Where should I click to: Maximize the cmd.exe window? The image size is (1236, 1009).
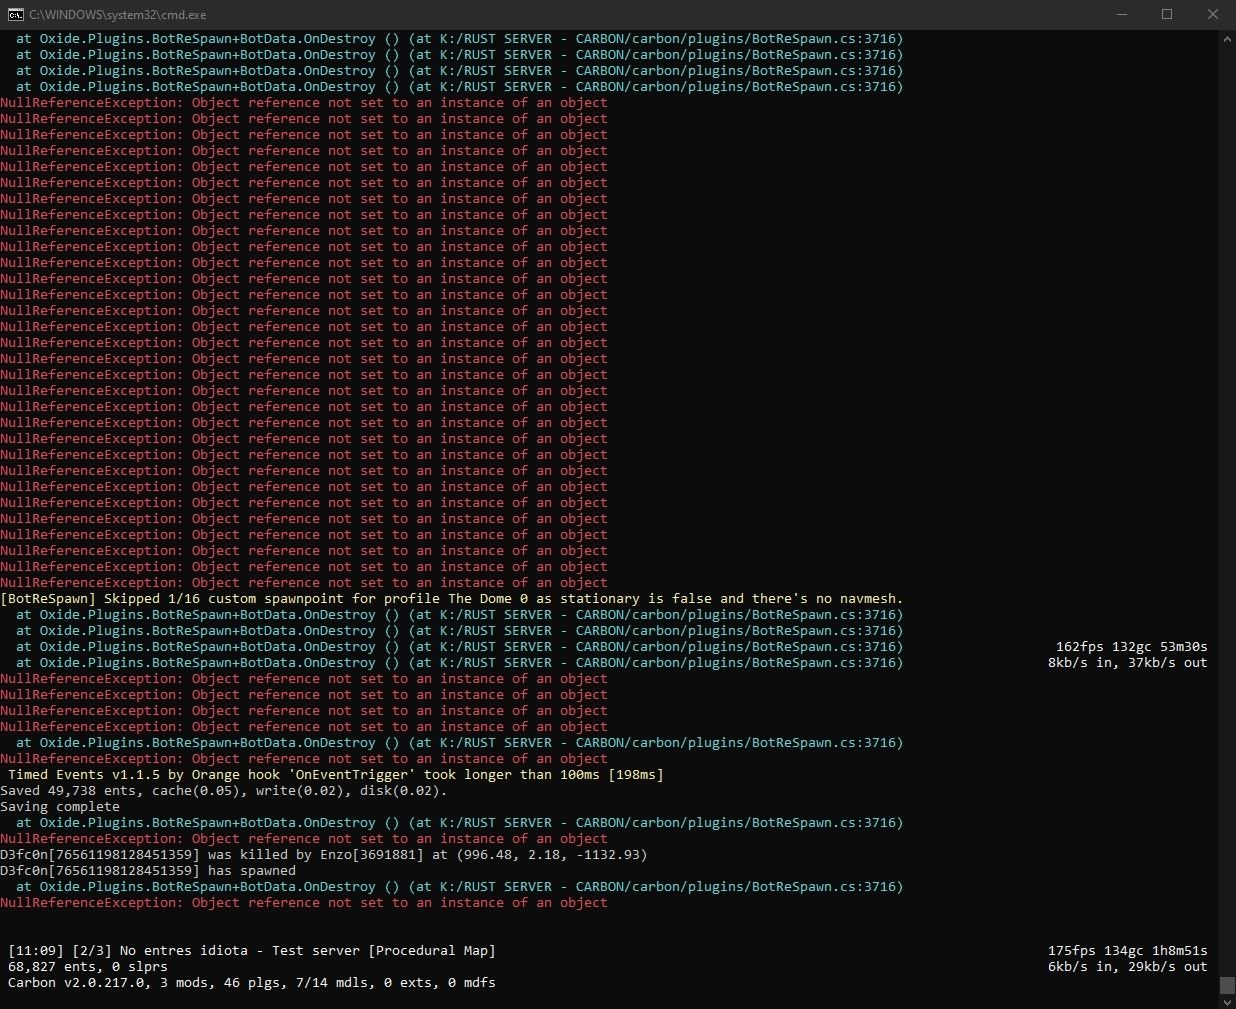(1167, 15)
